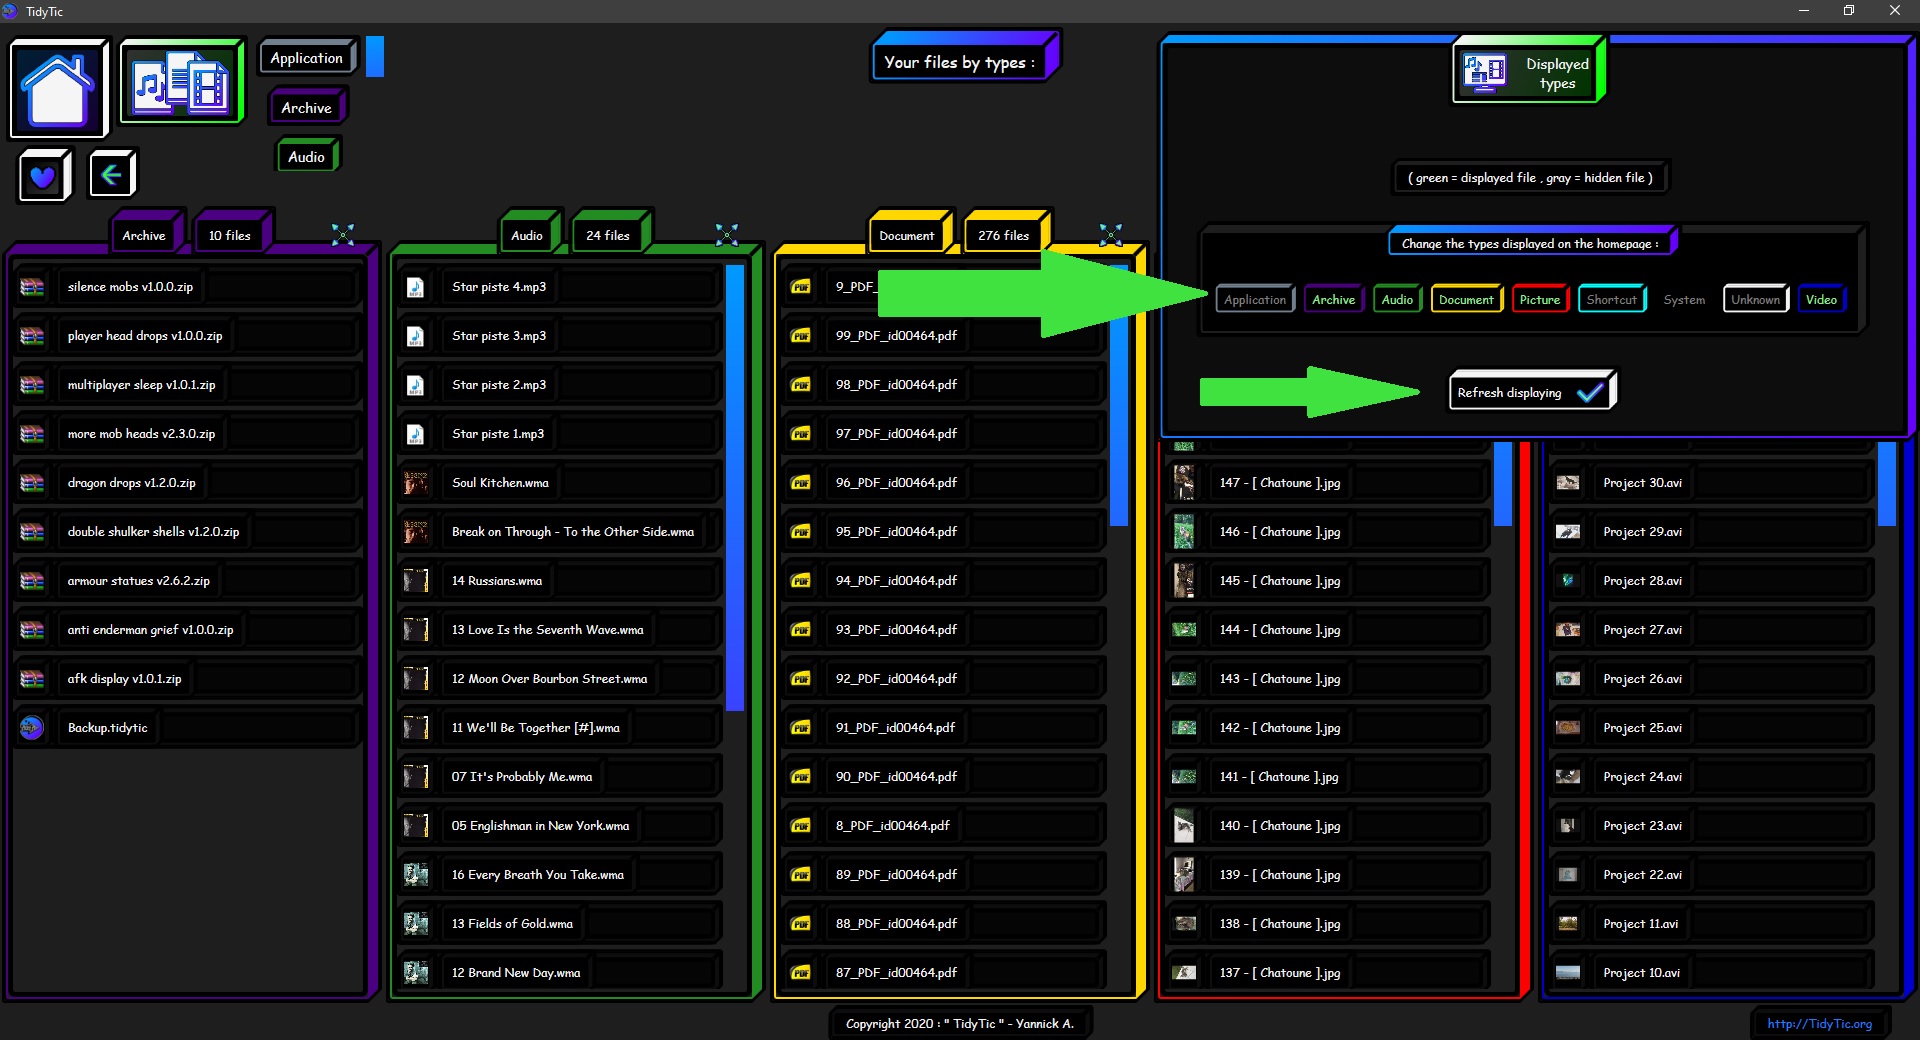Open 13 Love Is the Seventh Wave.wma
The height and width of the screenshot is (1040, 1920).
click(x=560, y=630)
